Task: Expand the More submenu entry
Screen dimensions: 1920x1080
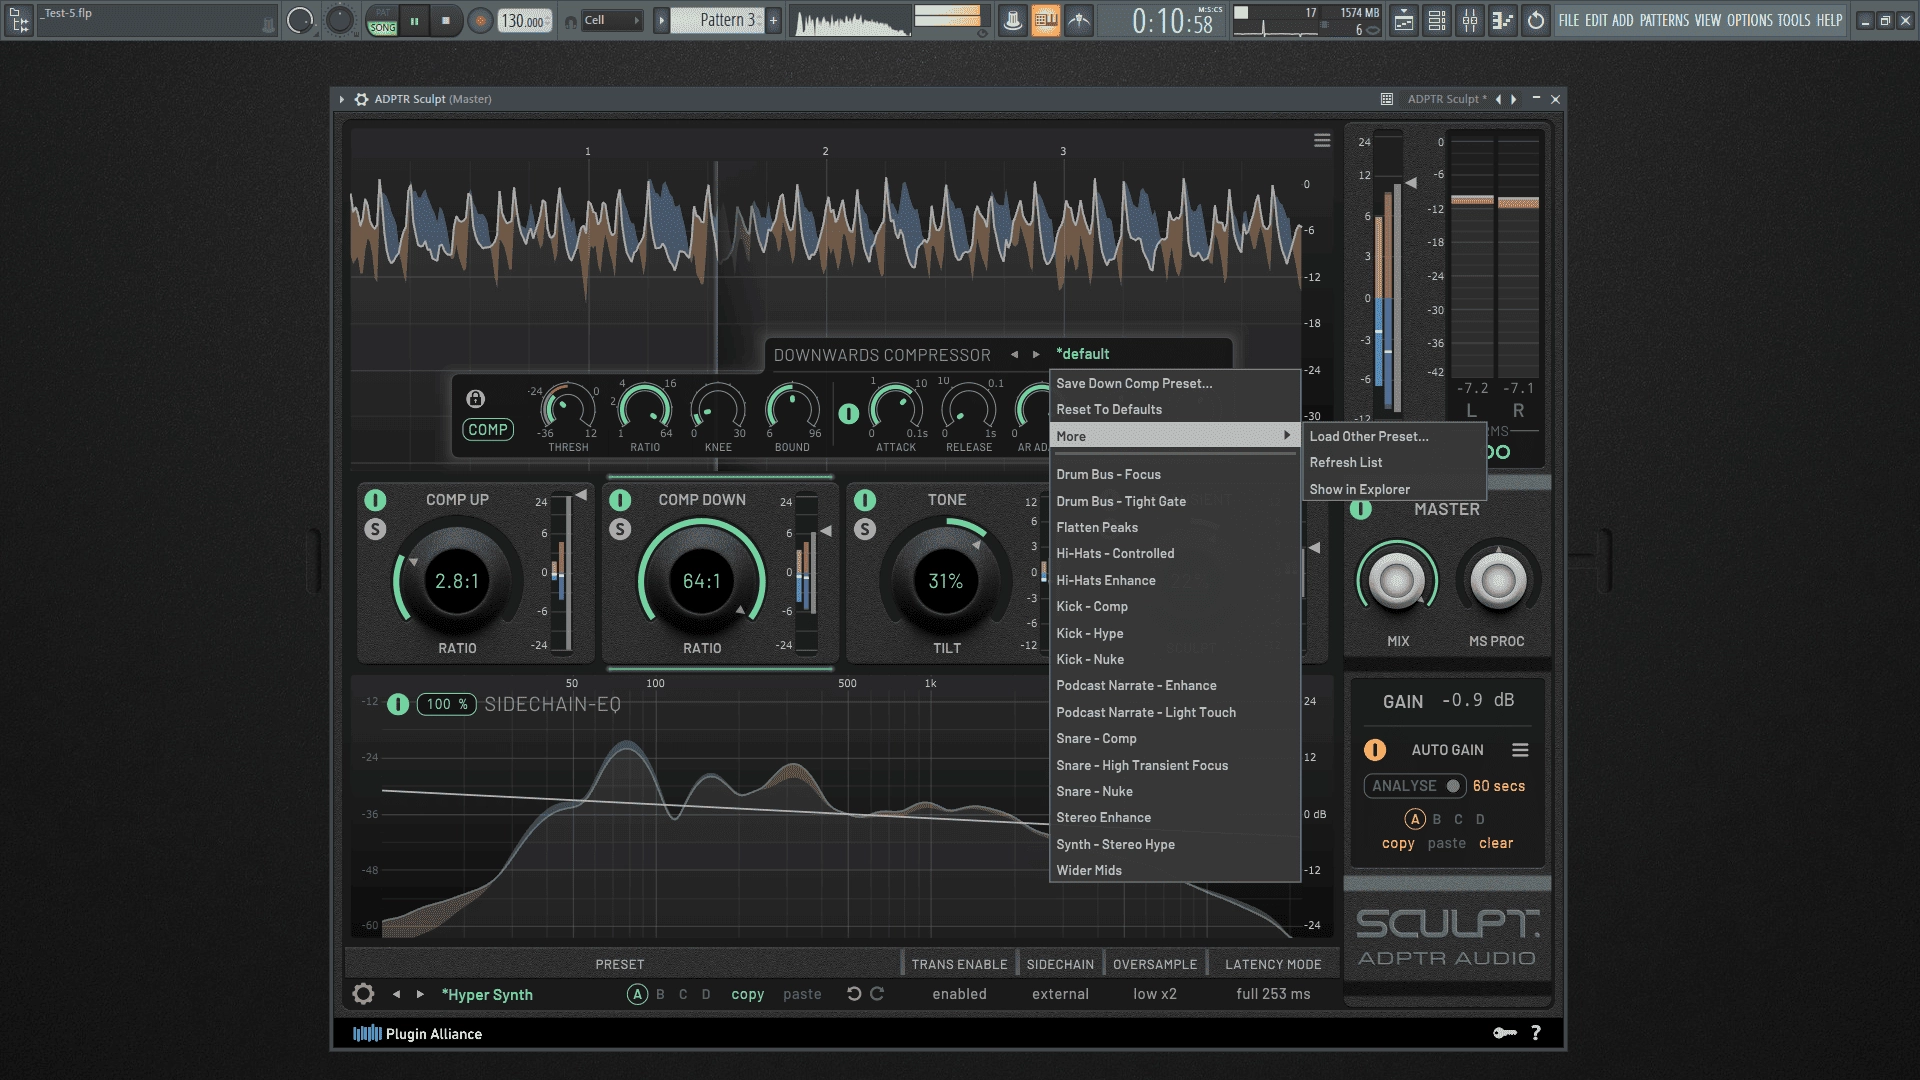Action: [1174, 436]
